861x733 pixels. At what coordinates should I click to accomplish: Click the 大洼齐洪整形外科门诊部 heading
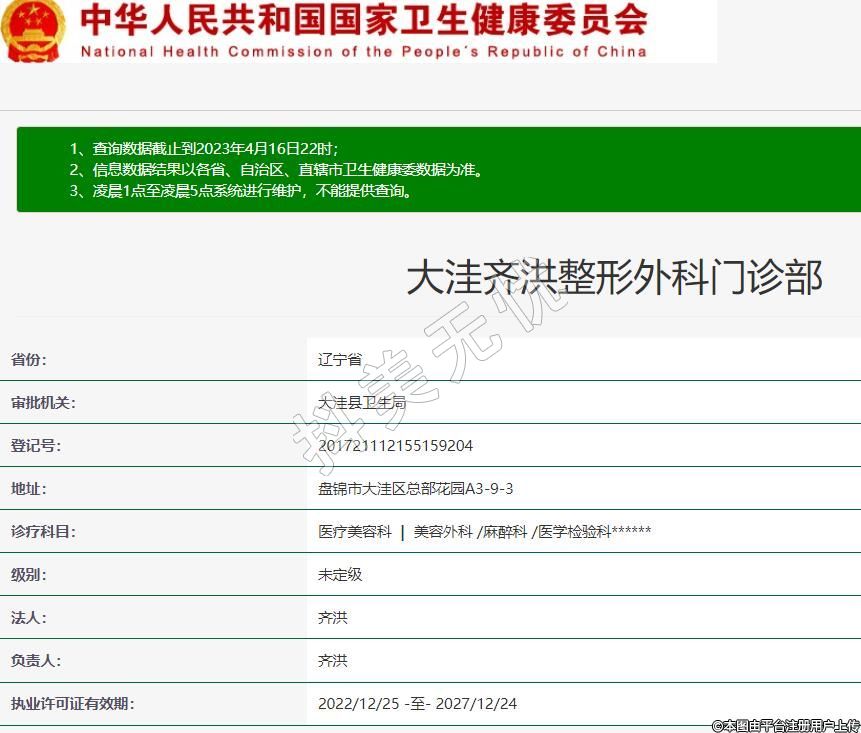pyautogui.click(x=614, y=278)
